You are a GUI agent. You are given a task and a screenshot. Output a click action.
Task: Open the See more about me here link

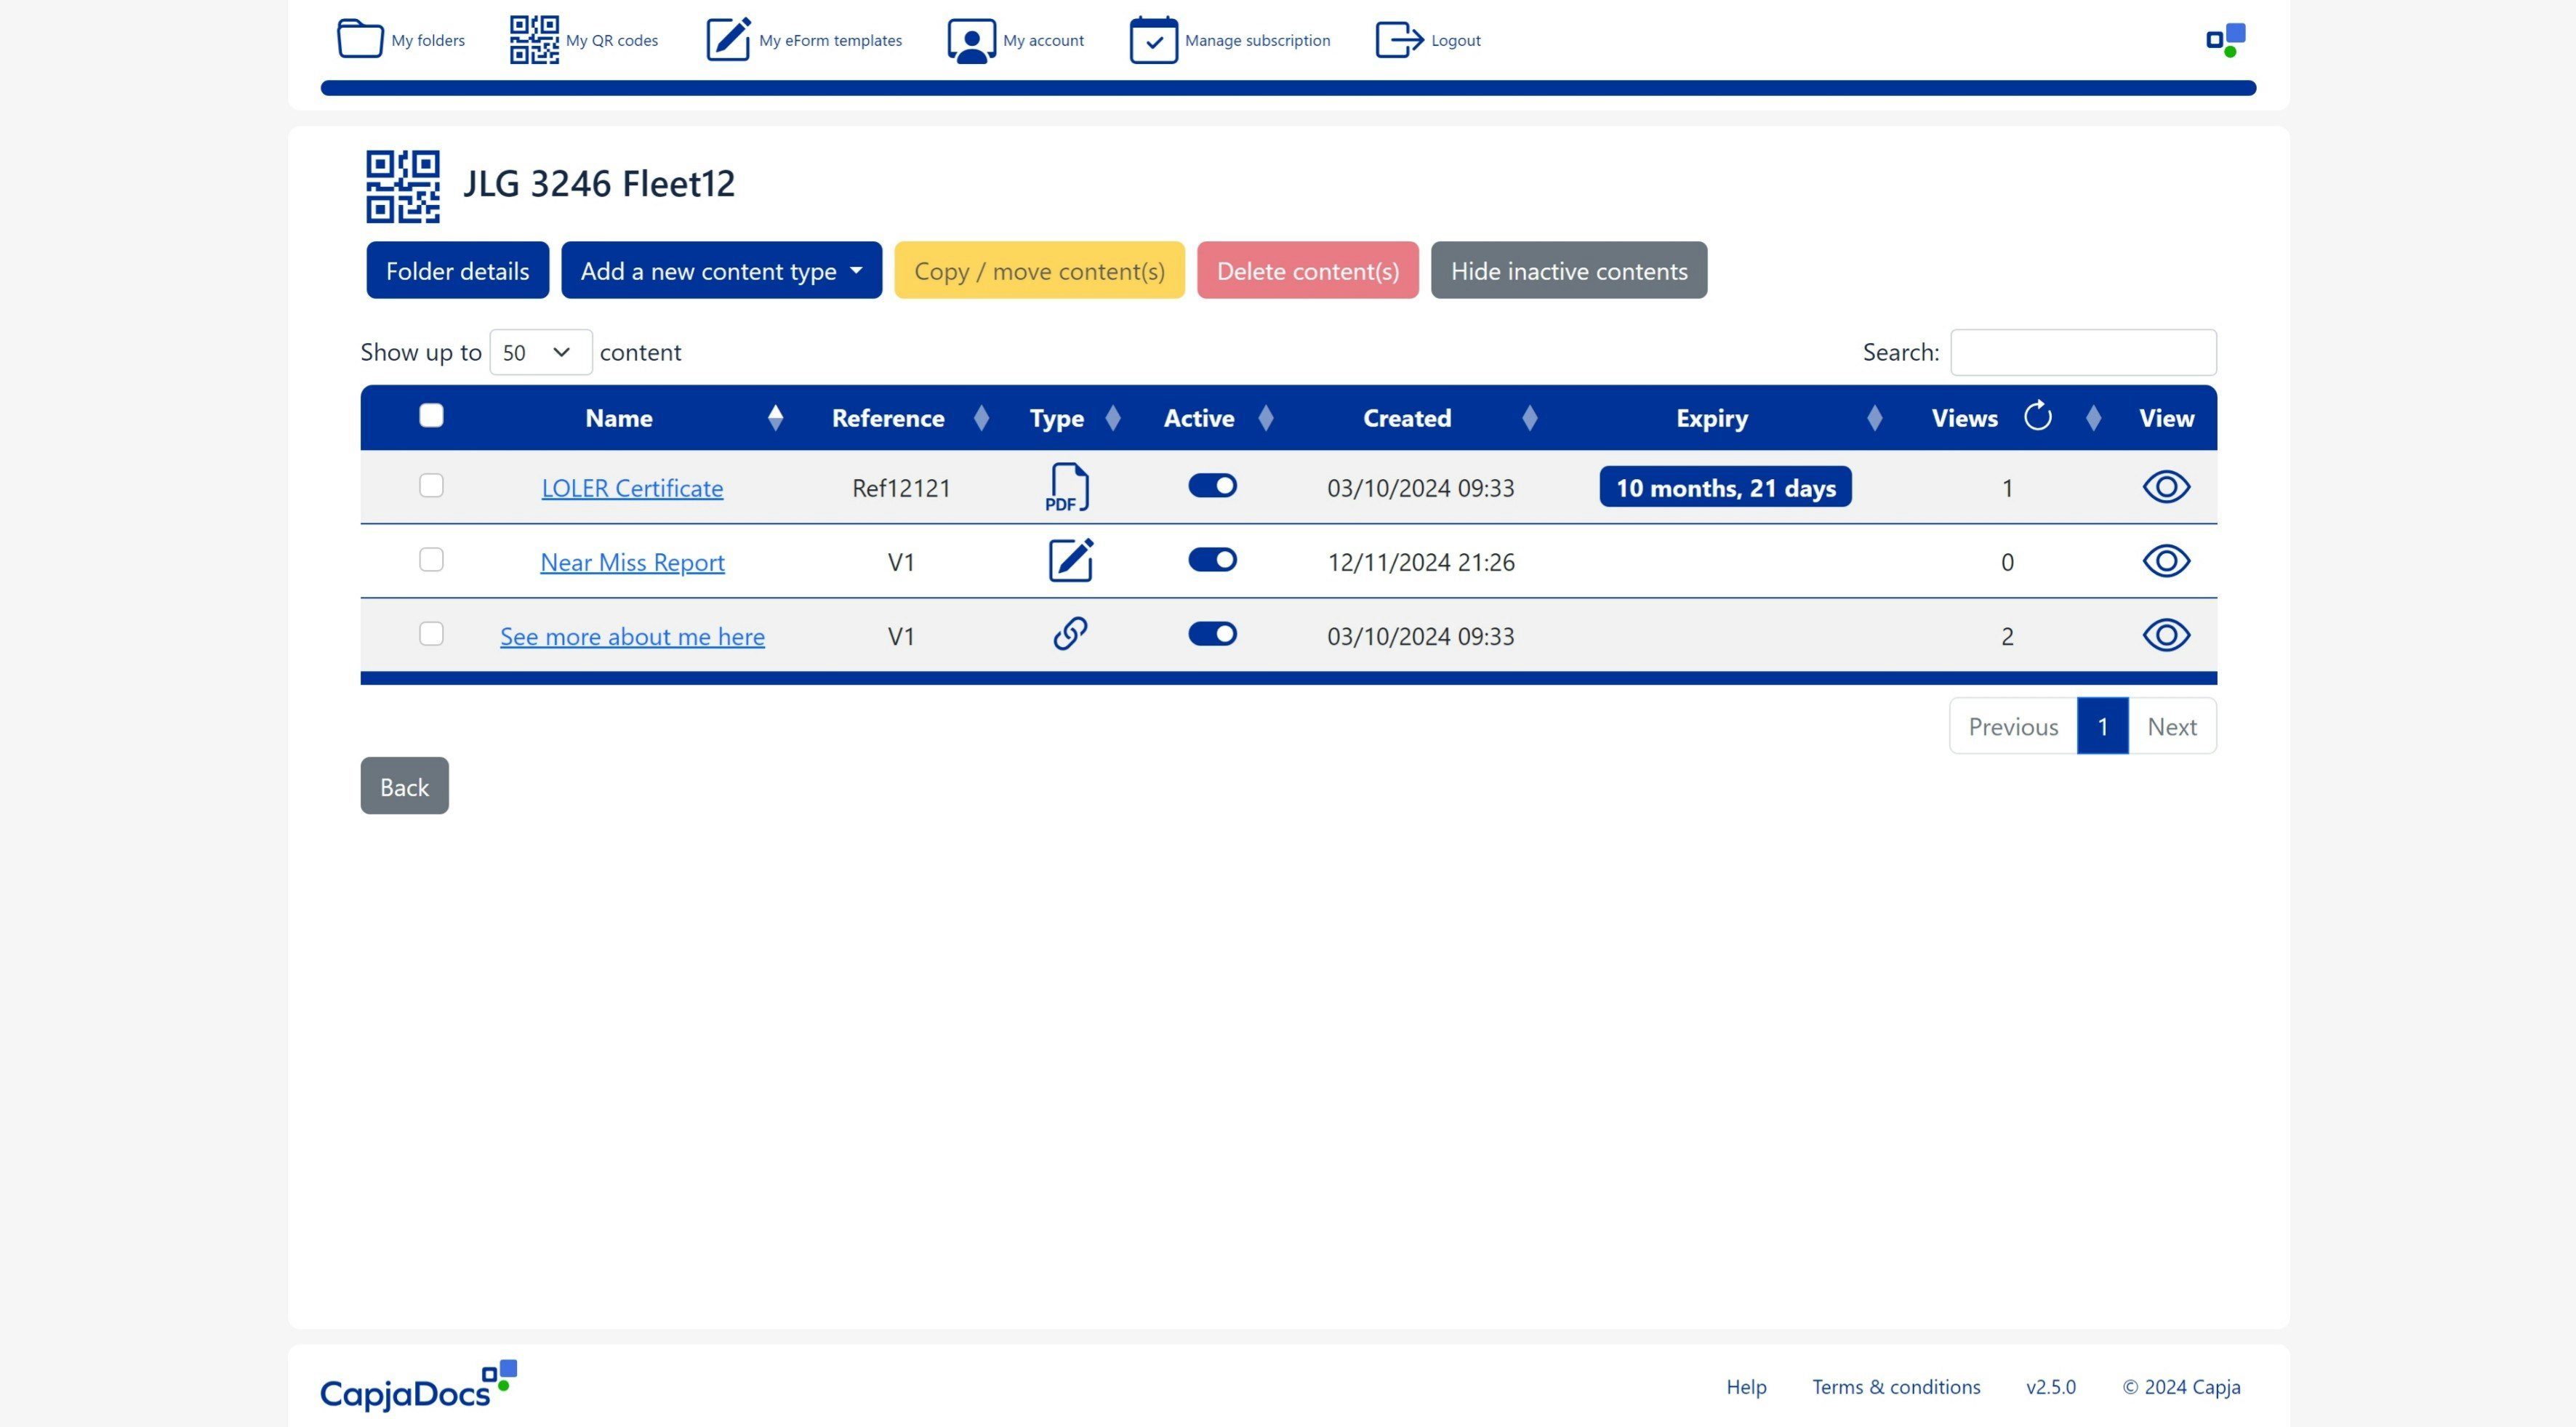632,636
